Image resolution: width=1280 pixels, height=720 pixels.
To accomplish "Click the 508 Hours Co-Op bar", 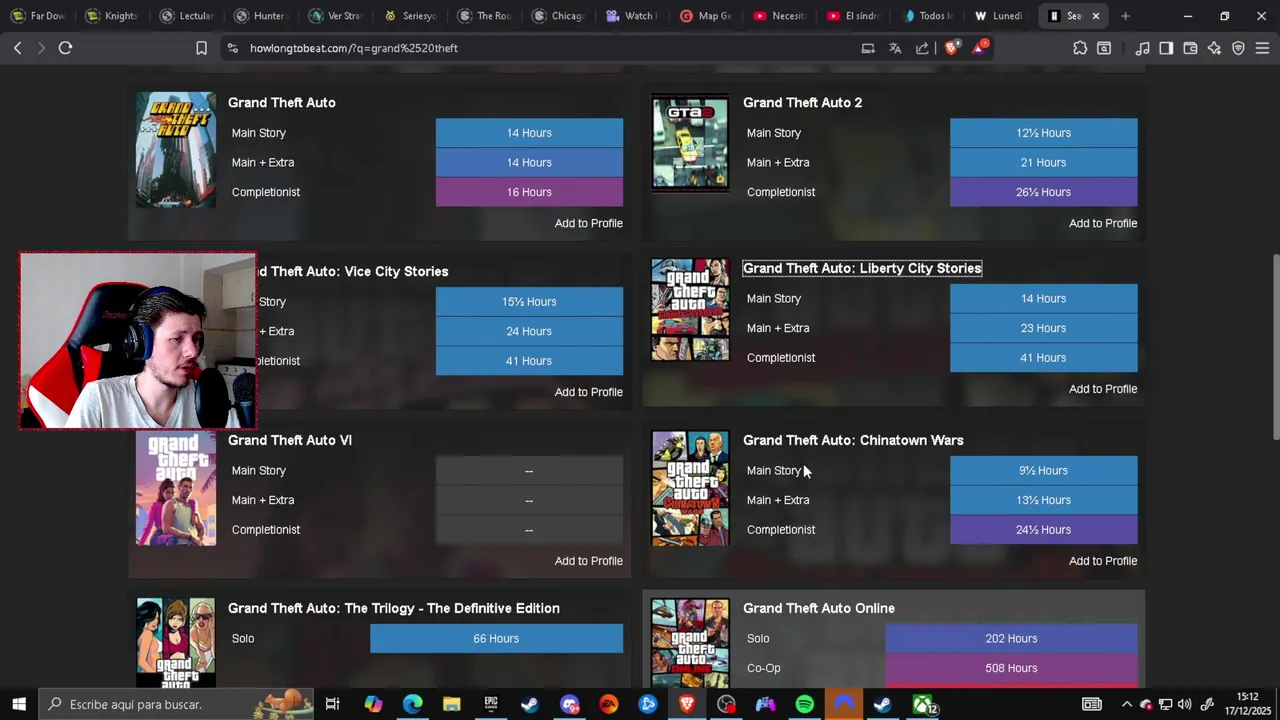I will 1011,668.
